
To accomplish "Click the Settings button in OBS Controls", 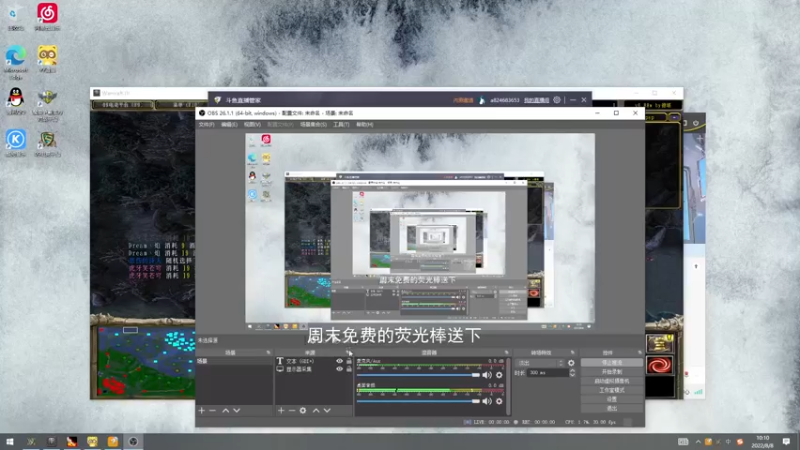I will click(611, 399).
